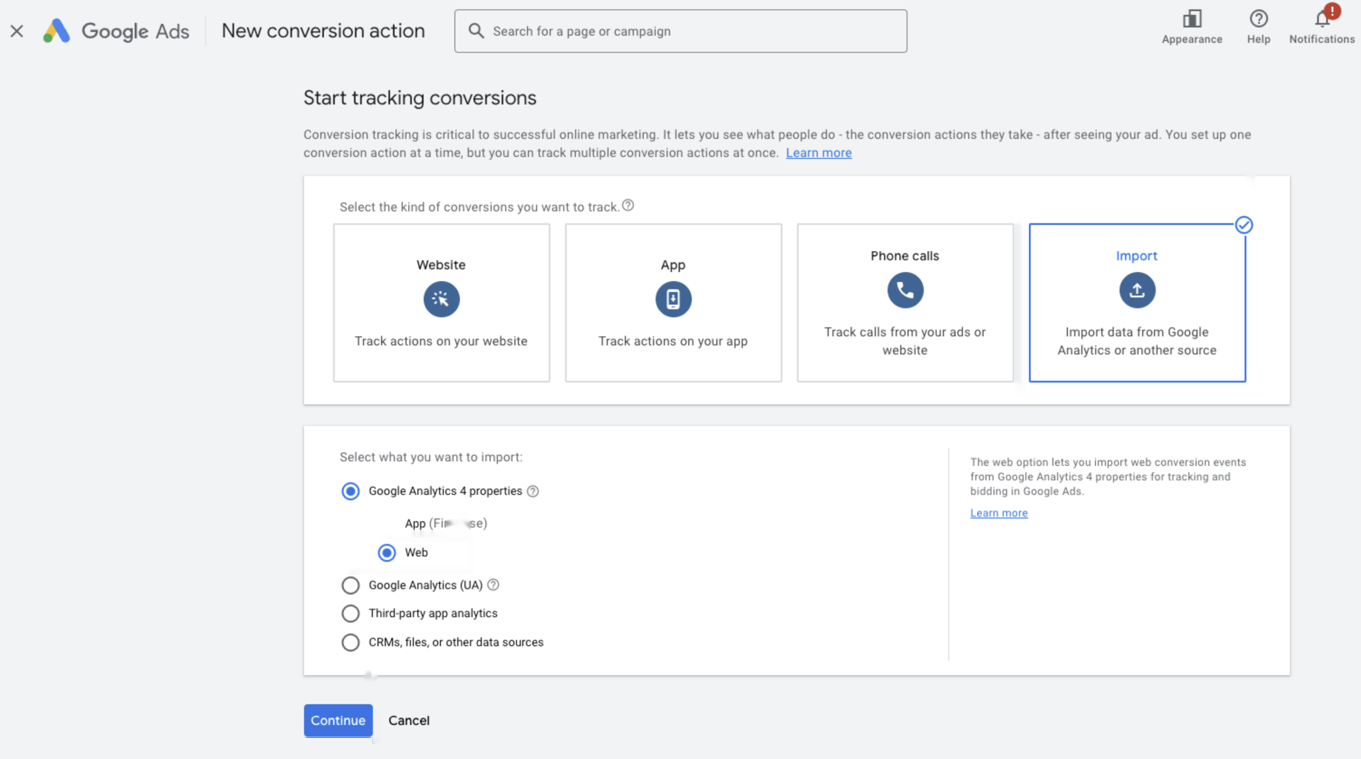Click the Google Ads logo
Screen dimensions: 1361x759
(116, 31)
